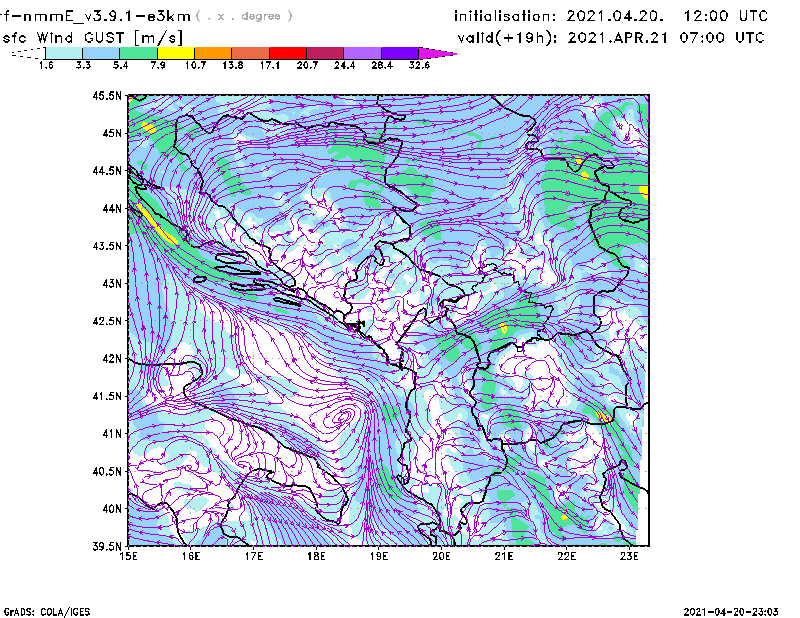Click the 7.9 colorbar value
Screen dimensions: 800x618
(x=158, y=65)
